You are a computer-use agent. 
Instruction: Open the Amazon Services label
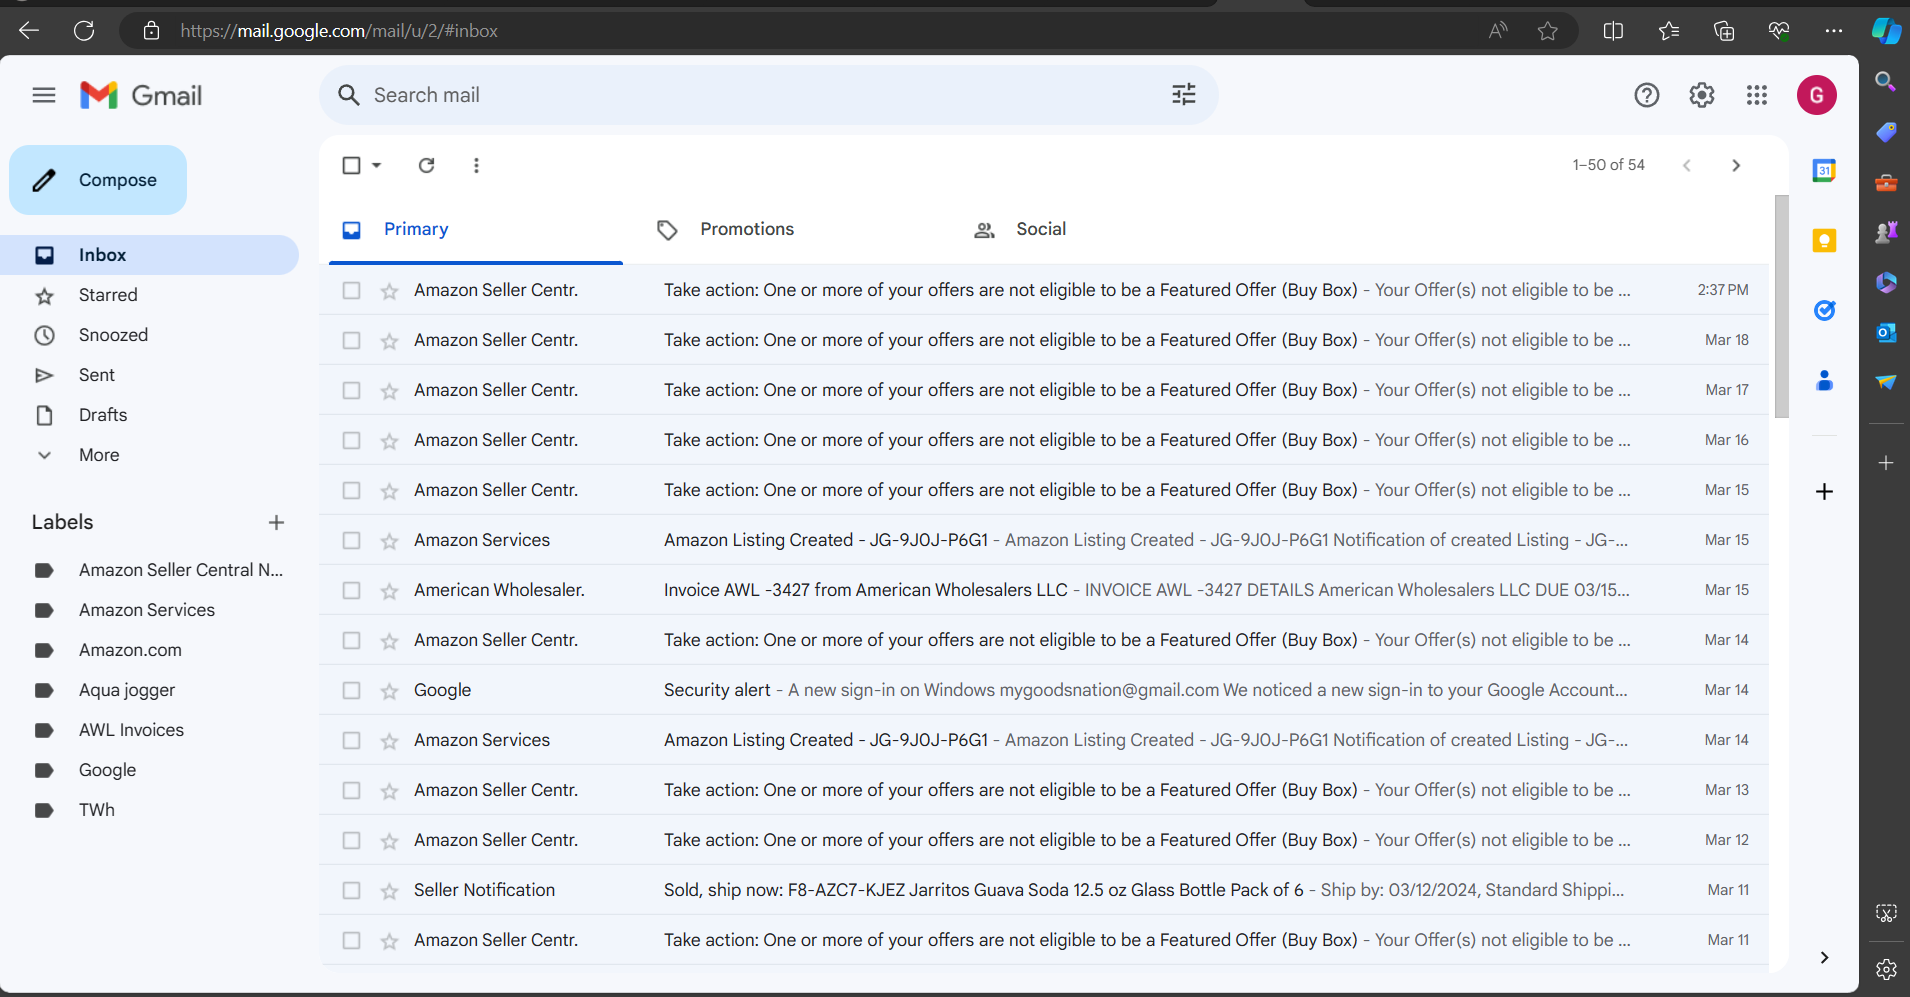(x=149, y=610)
